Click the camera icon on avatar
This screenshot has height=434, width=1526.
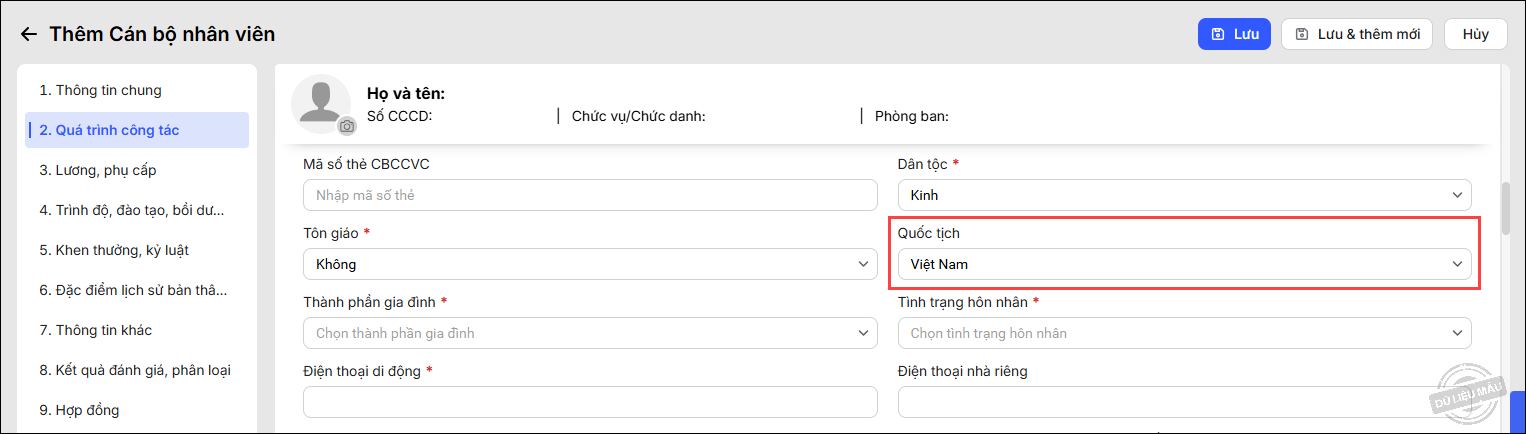tap(346, 126)
